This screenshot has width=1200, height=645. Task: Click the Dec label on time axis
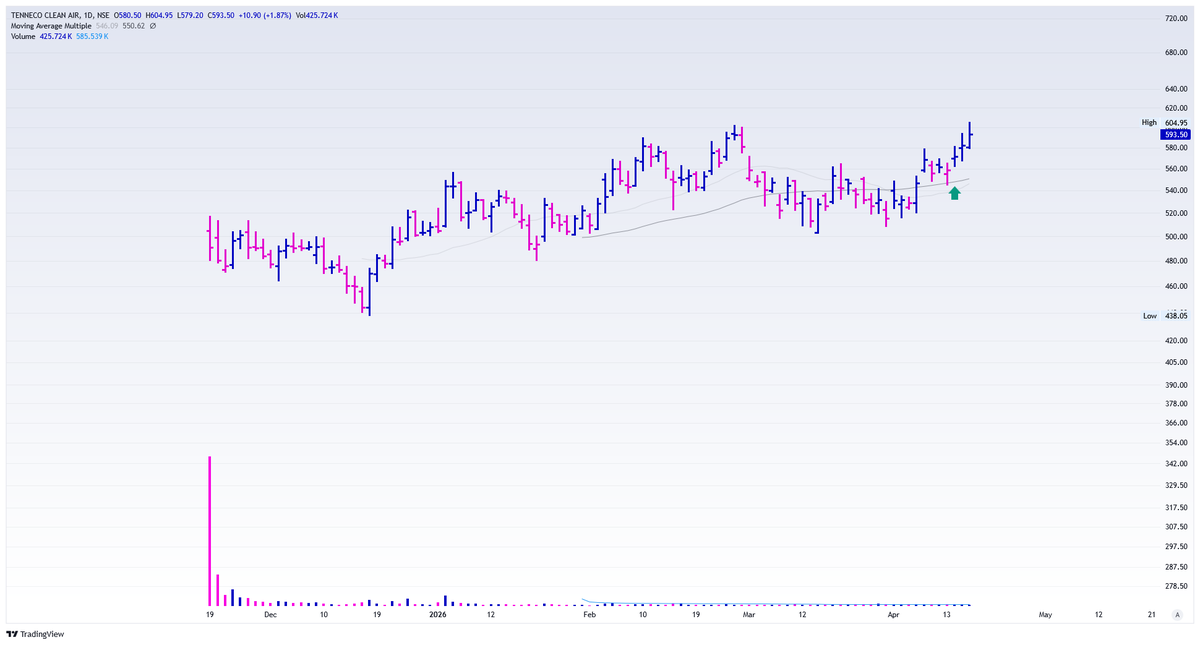pyautogui.click(x=270, y=615)
